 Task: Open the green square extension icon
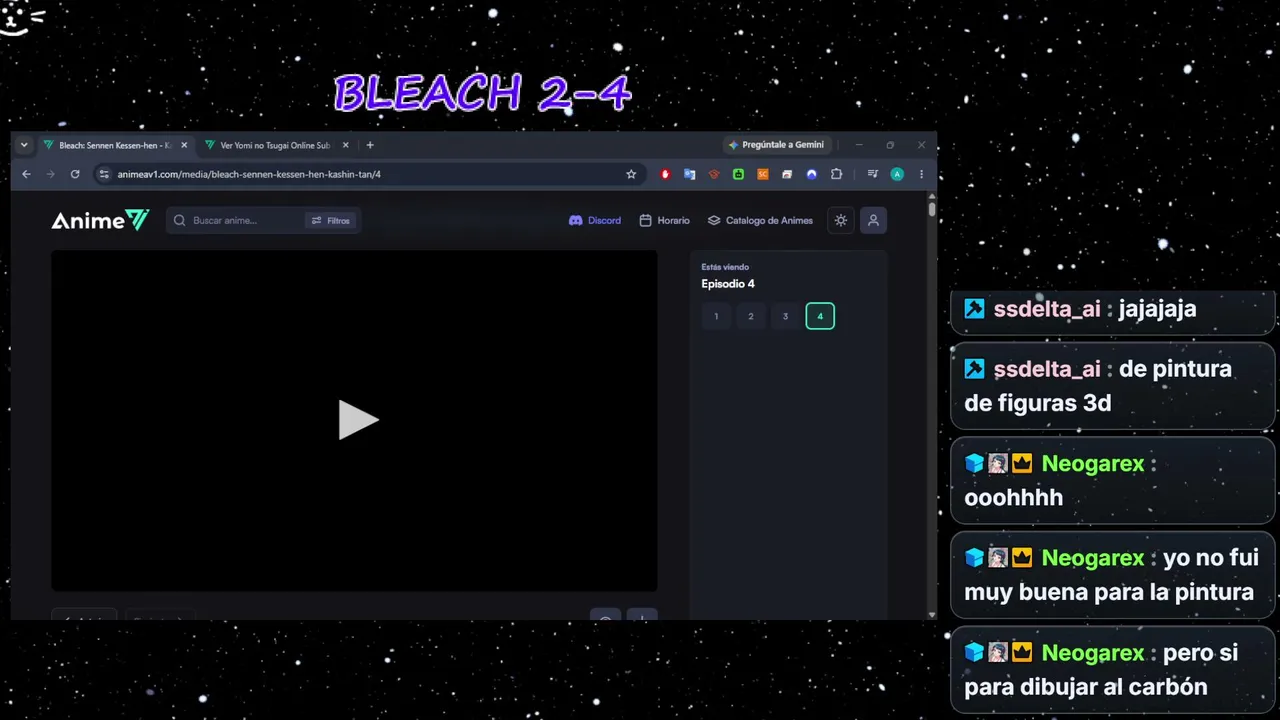pos(738,174)
